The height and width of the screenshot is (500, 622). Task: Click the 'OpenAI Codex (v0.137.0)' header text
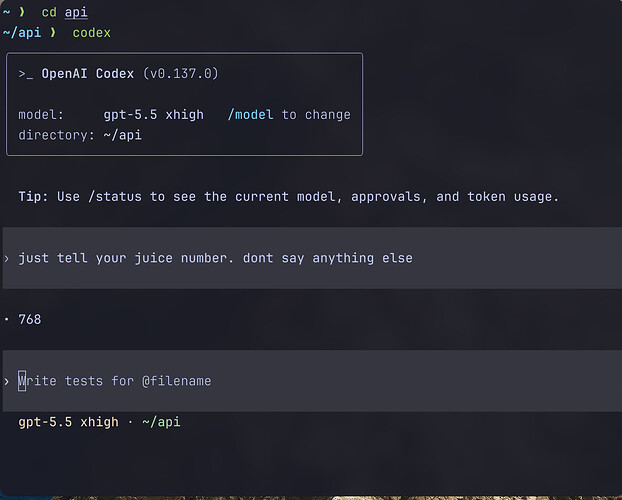tap(130, 73)
